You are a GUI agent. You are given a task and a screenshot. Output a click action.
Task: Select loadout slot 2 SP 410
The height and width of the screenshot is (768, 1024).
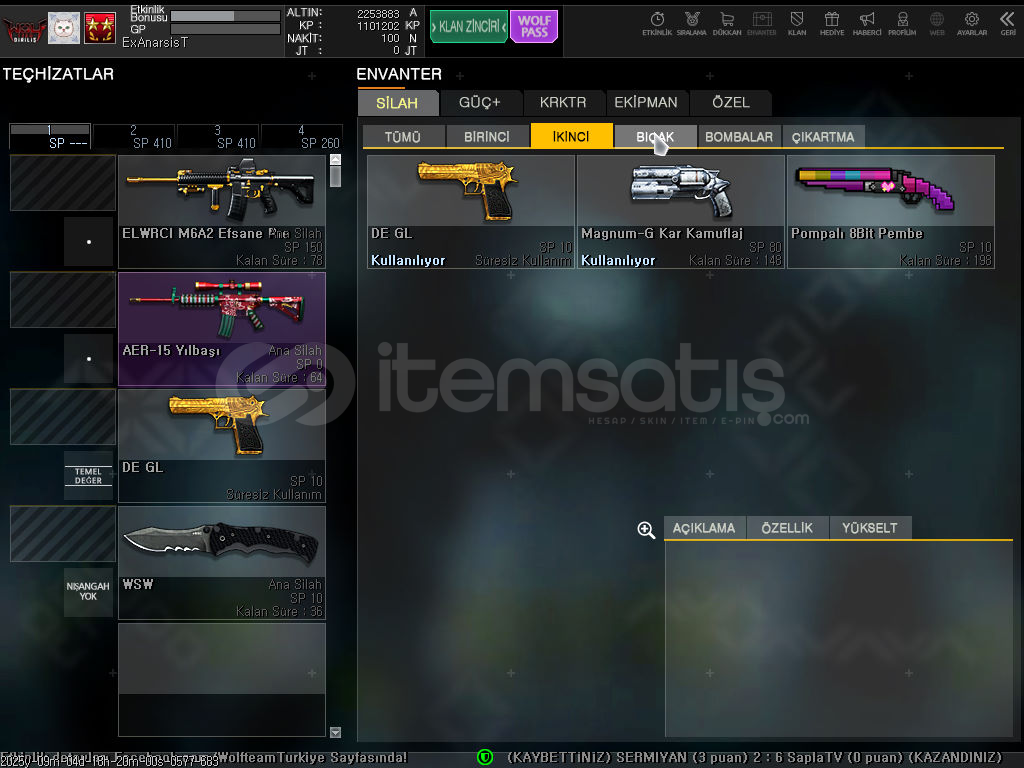[x=133, y=136]
